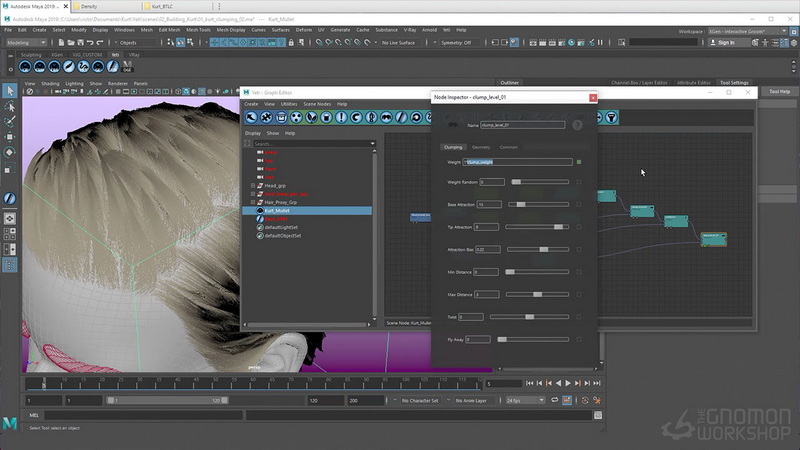Click the Yeti grow leaf node icon
The image size is (800, 450).
pyautogui.click(x=311, y=117)
